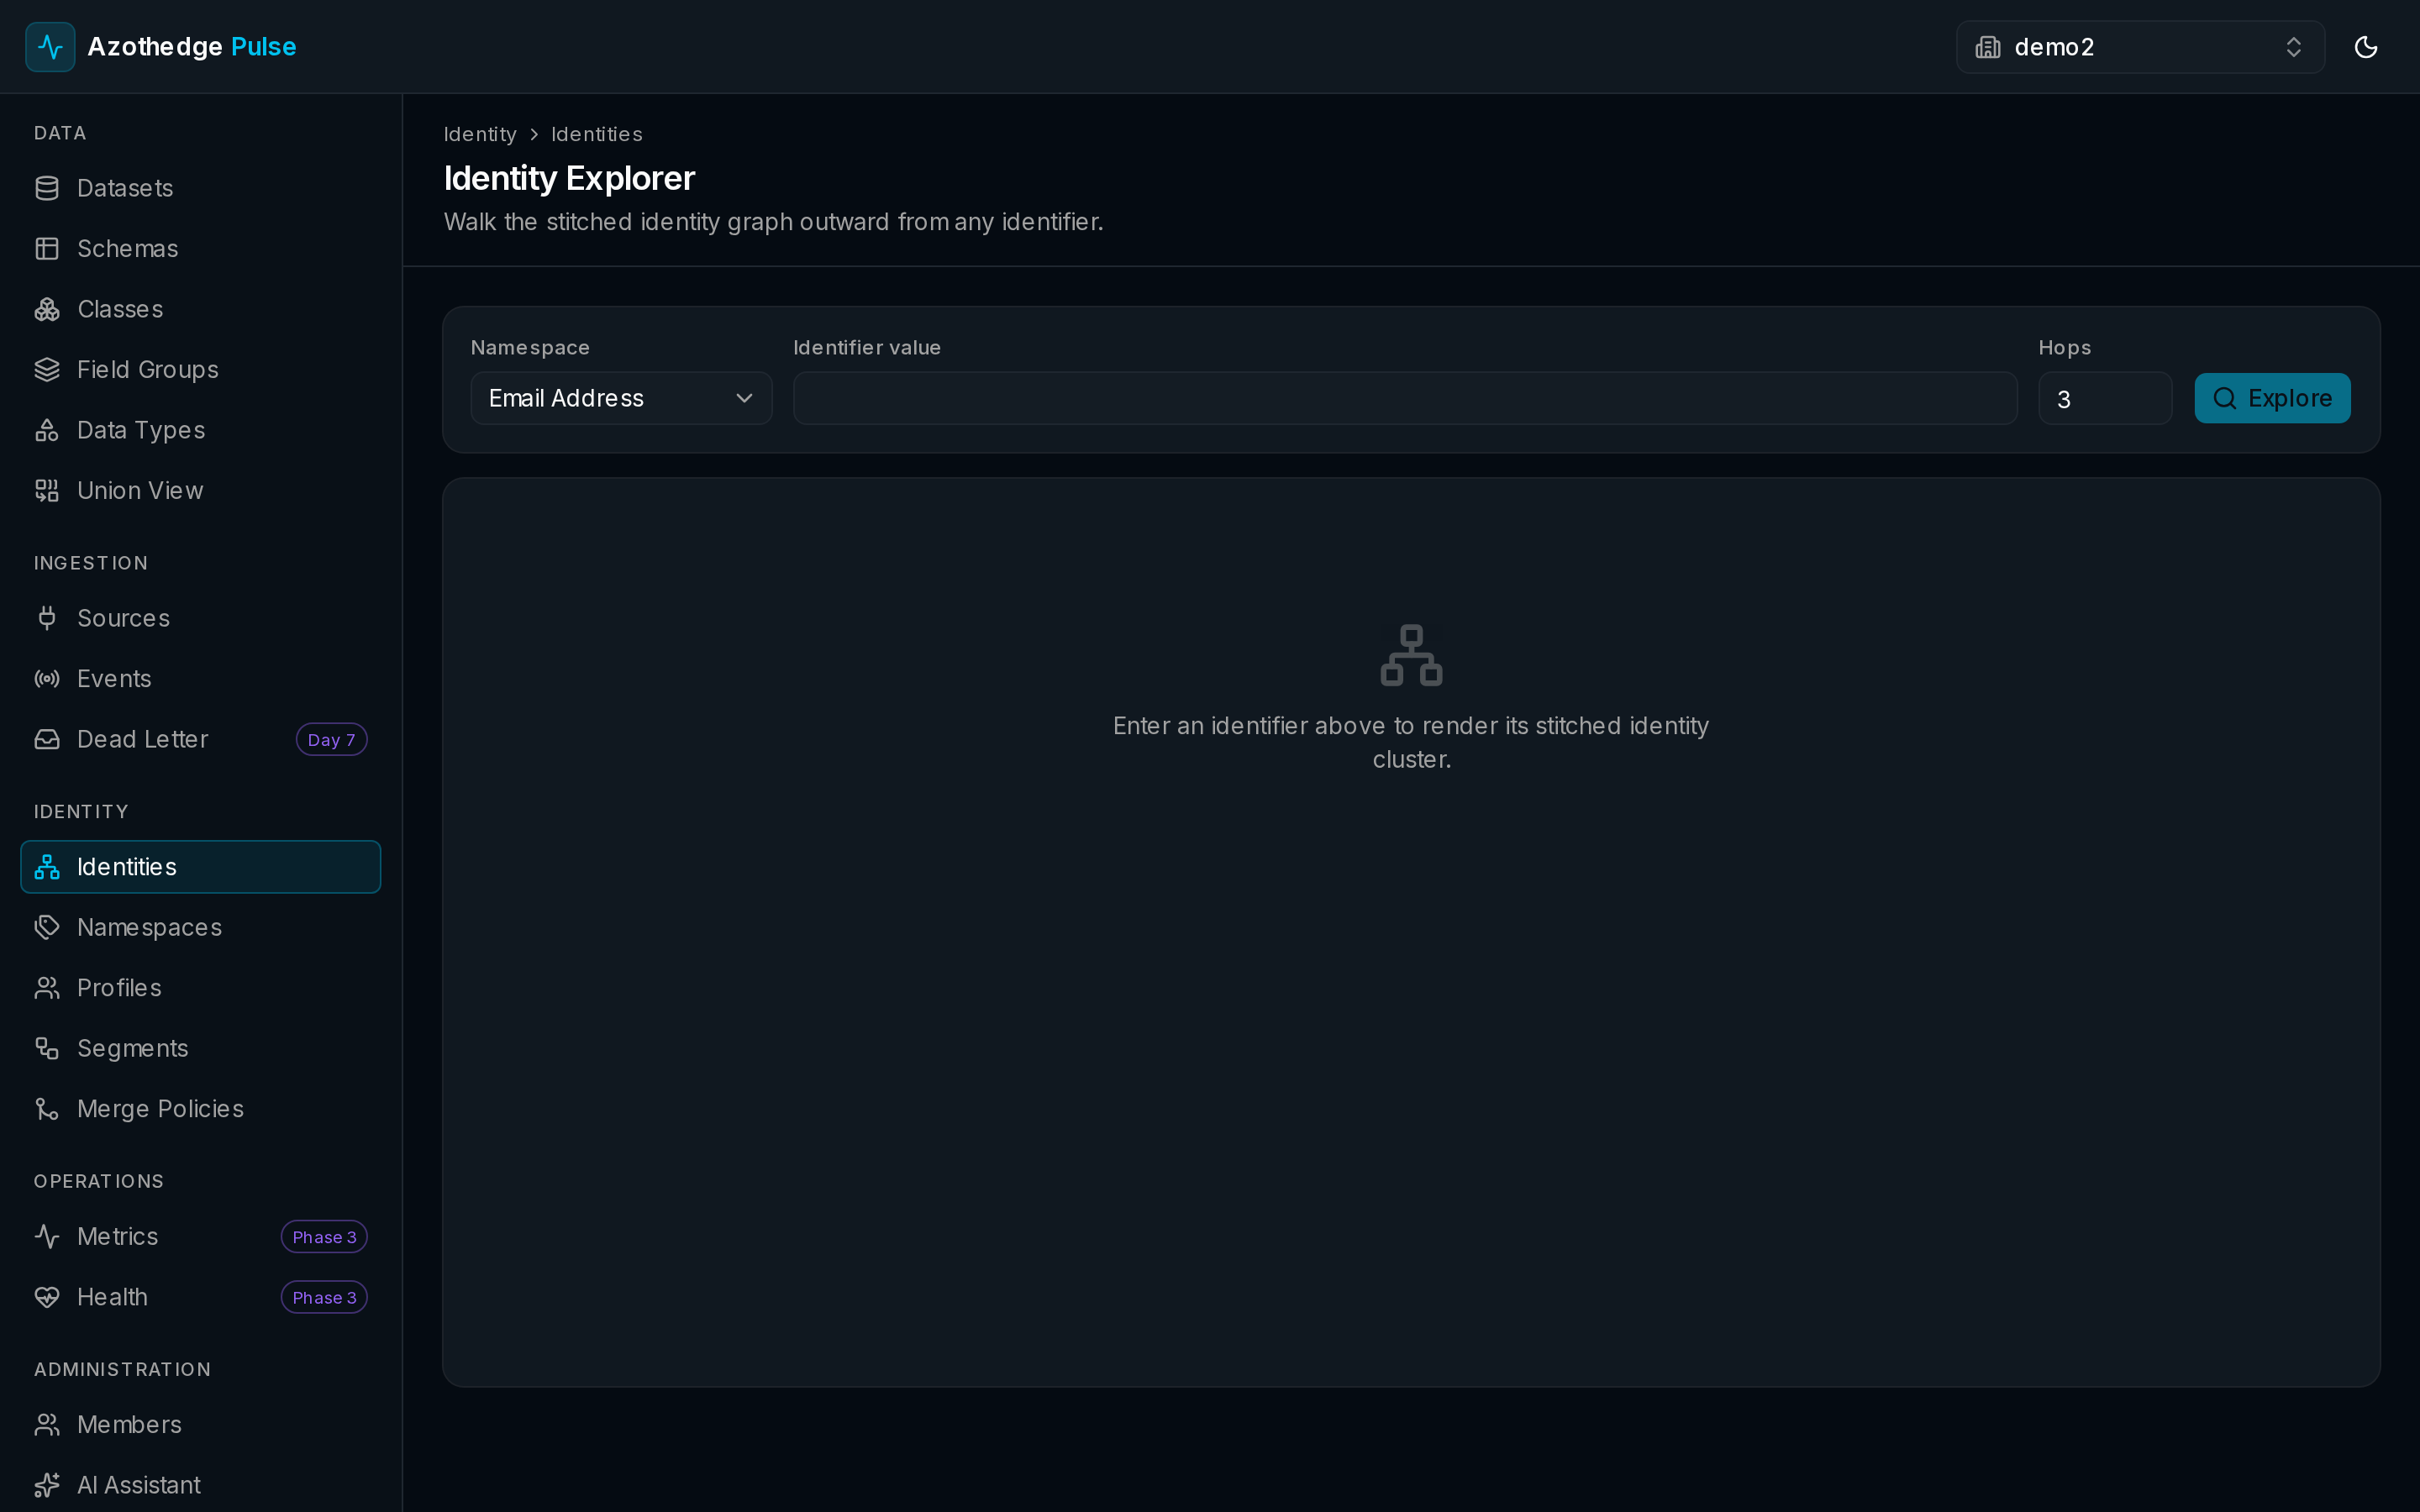The image size is (2420, 1512).
Task: Focus the Hops number field
Action: coord(2105,398)
